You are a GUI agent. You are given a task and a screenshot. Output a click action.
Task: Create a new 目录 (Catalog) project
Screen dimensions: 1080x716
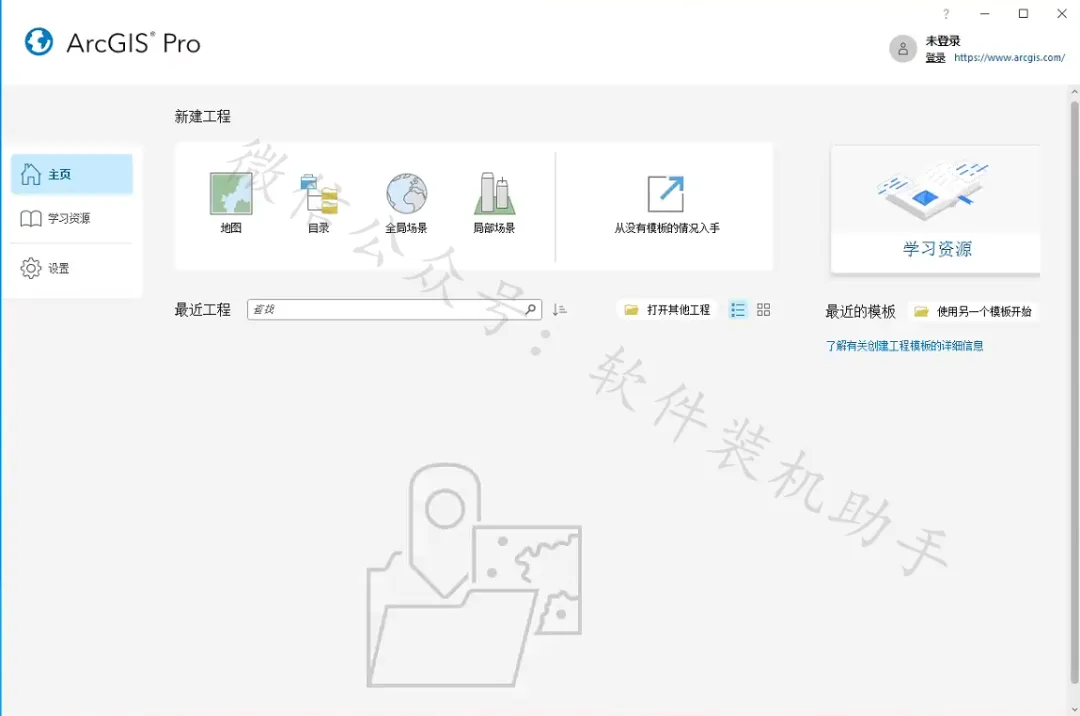tap(318, 202)
